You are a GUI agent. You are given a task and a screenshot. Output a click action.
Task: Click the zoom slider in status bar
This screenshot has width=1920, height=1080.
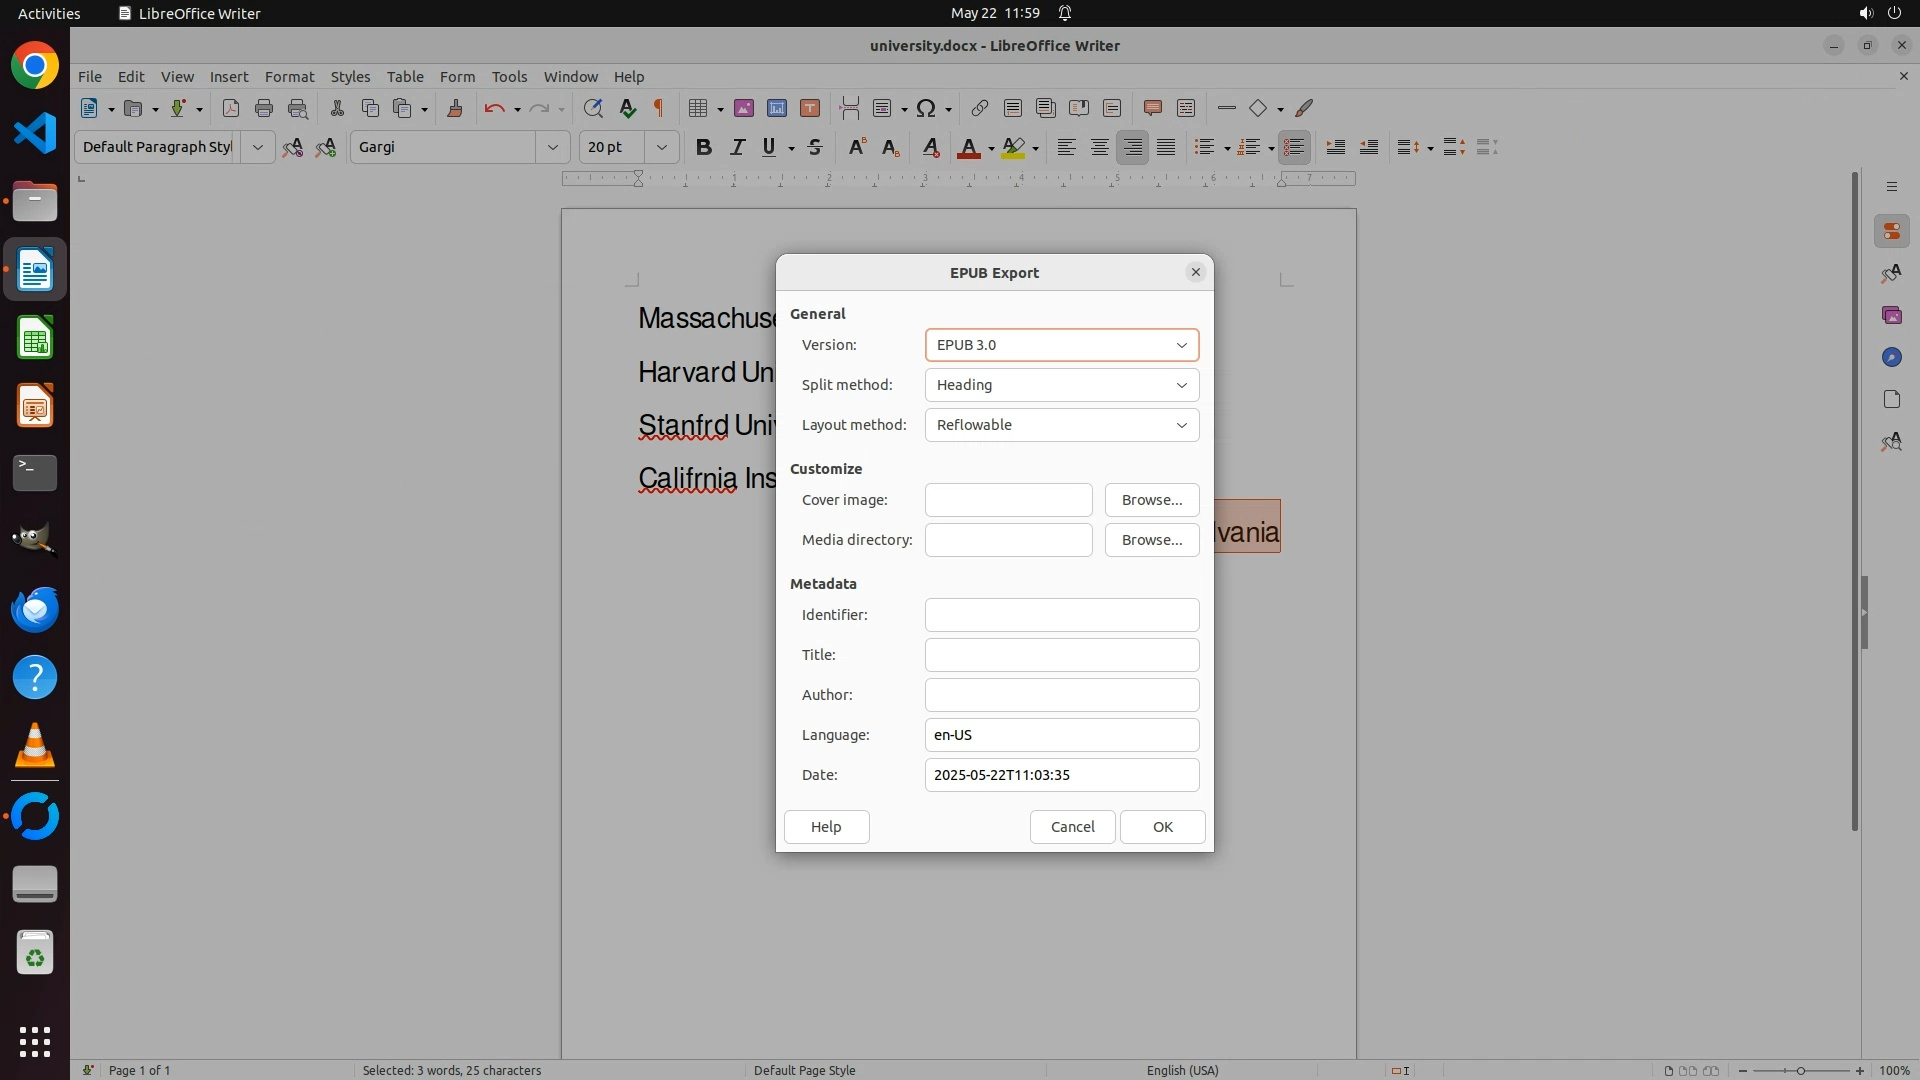(x=1800, y=1070)
